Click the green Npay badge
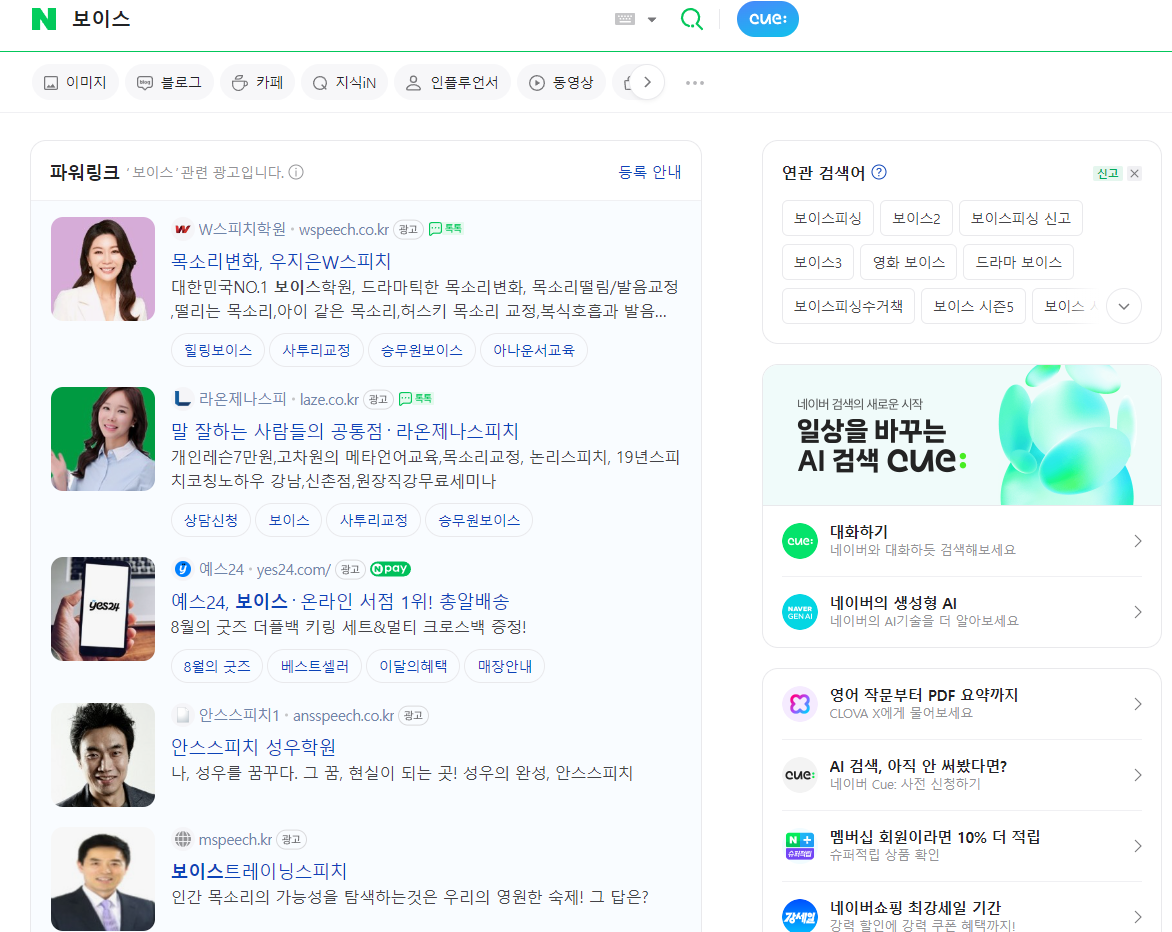Screen dimensions: 1172x932 (390, 569)
